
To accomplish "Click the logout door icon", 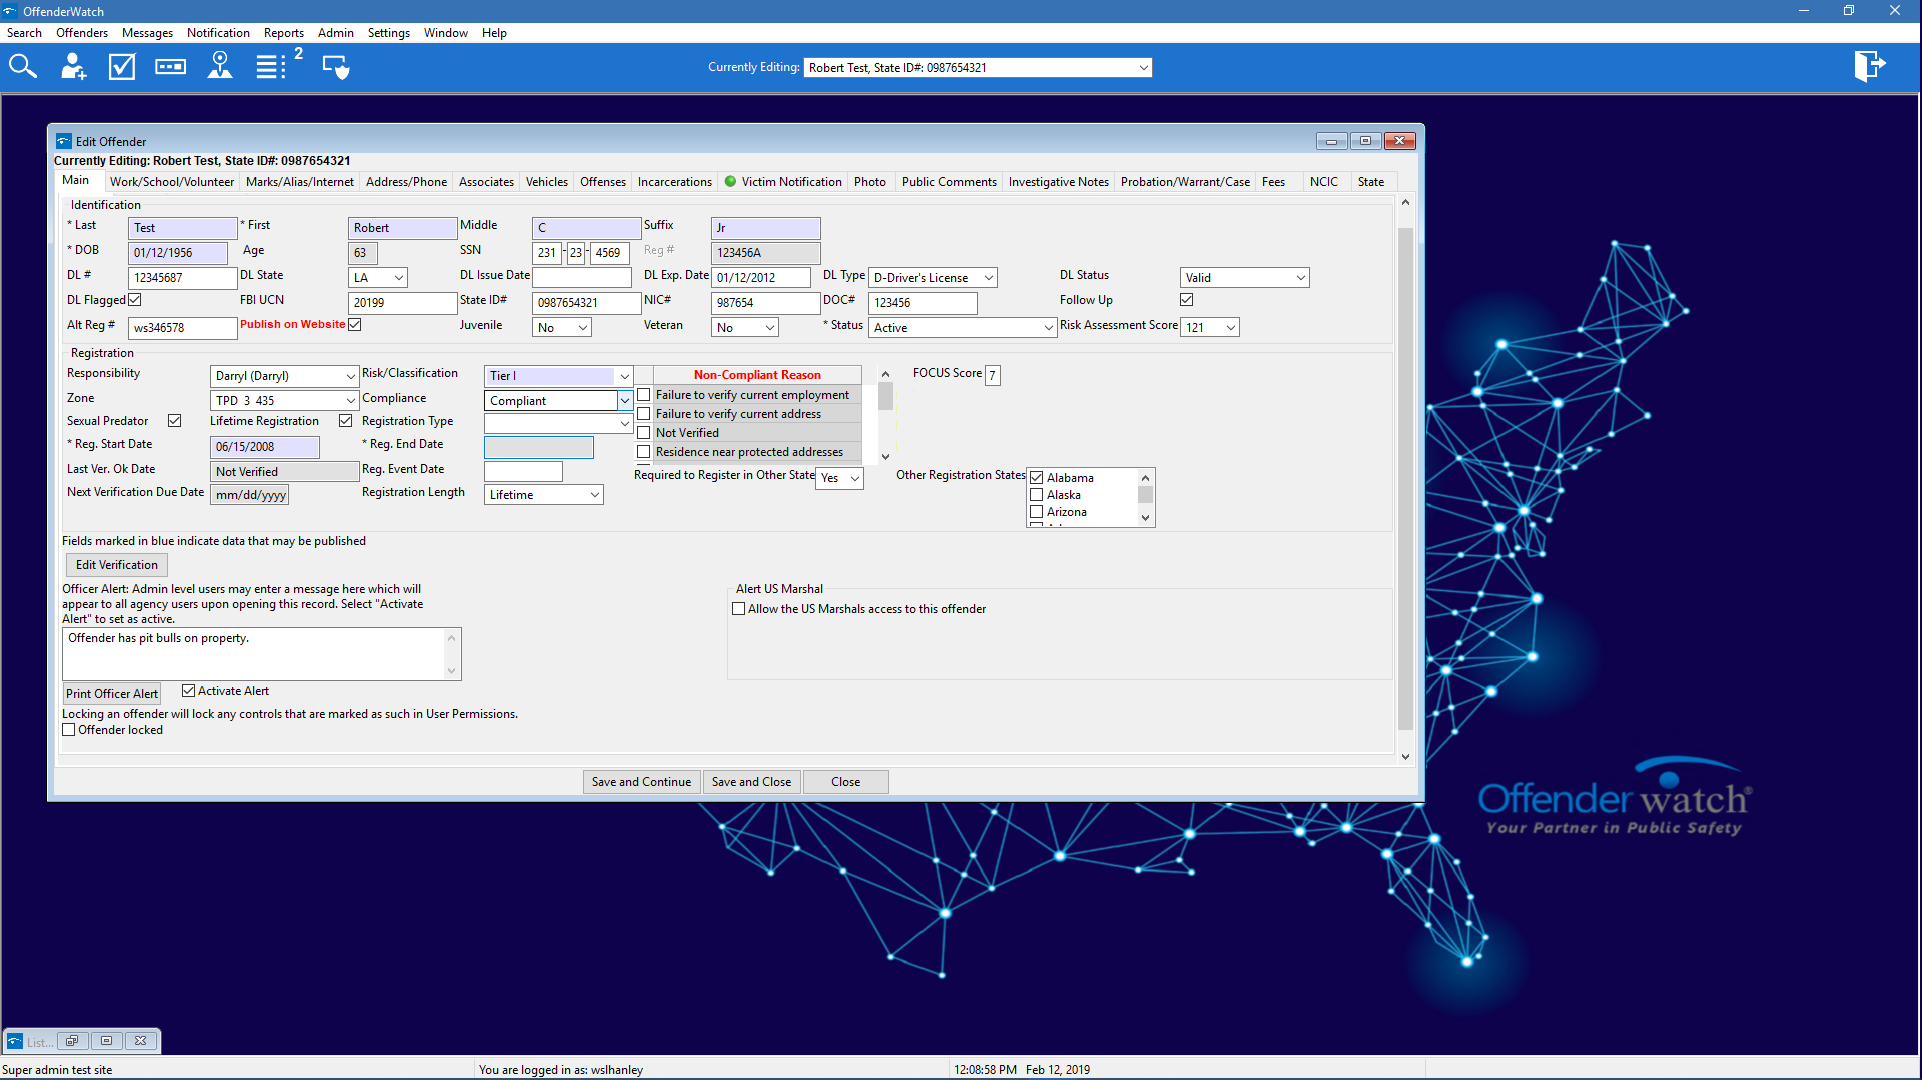I will coord(1868,67).
